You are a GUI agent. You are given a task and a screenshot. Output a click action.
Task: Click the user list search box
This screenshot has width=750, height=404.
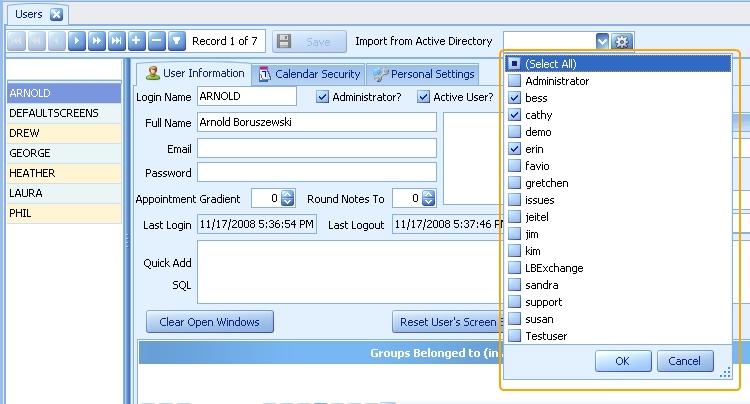64,70
